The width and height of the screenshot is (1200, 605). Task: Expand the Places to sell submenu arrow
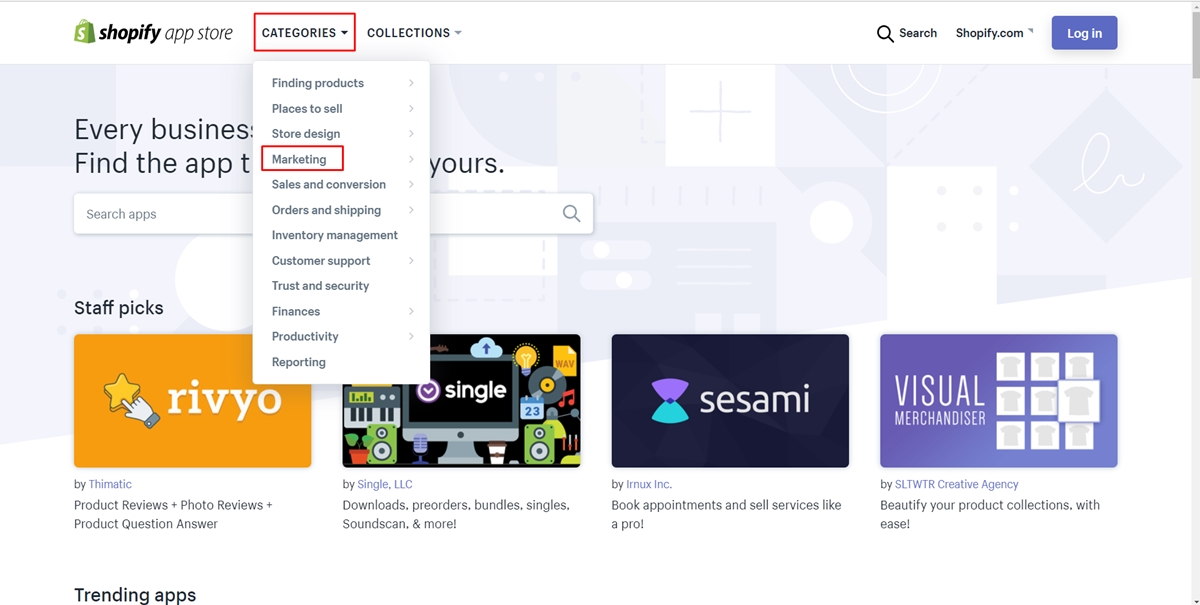411,108
